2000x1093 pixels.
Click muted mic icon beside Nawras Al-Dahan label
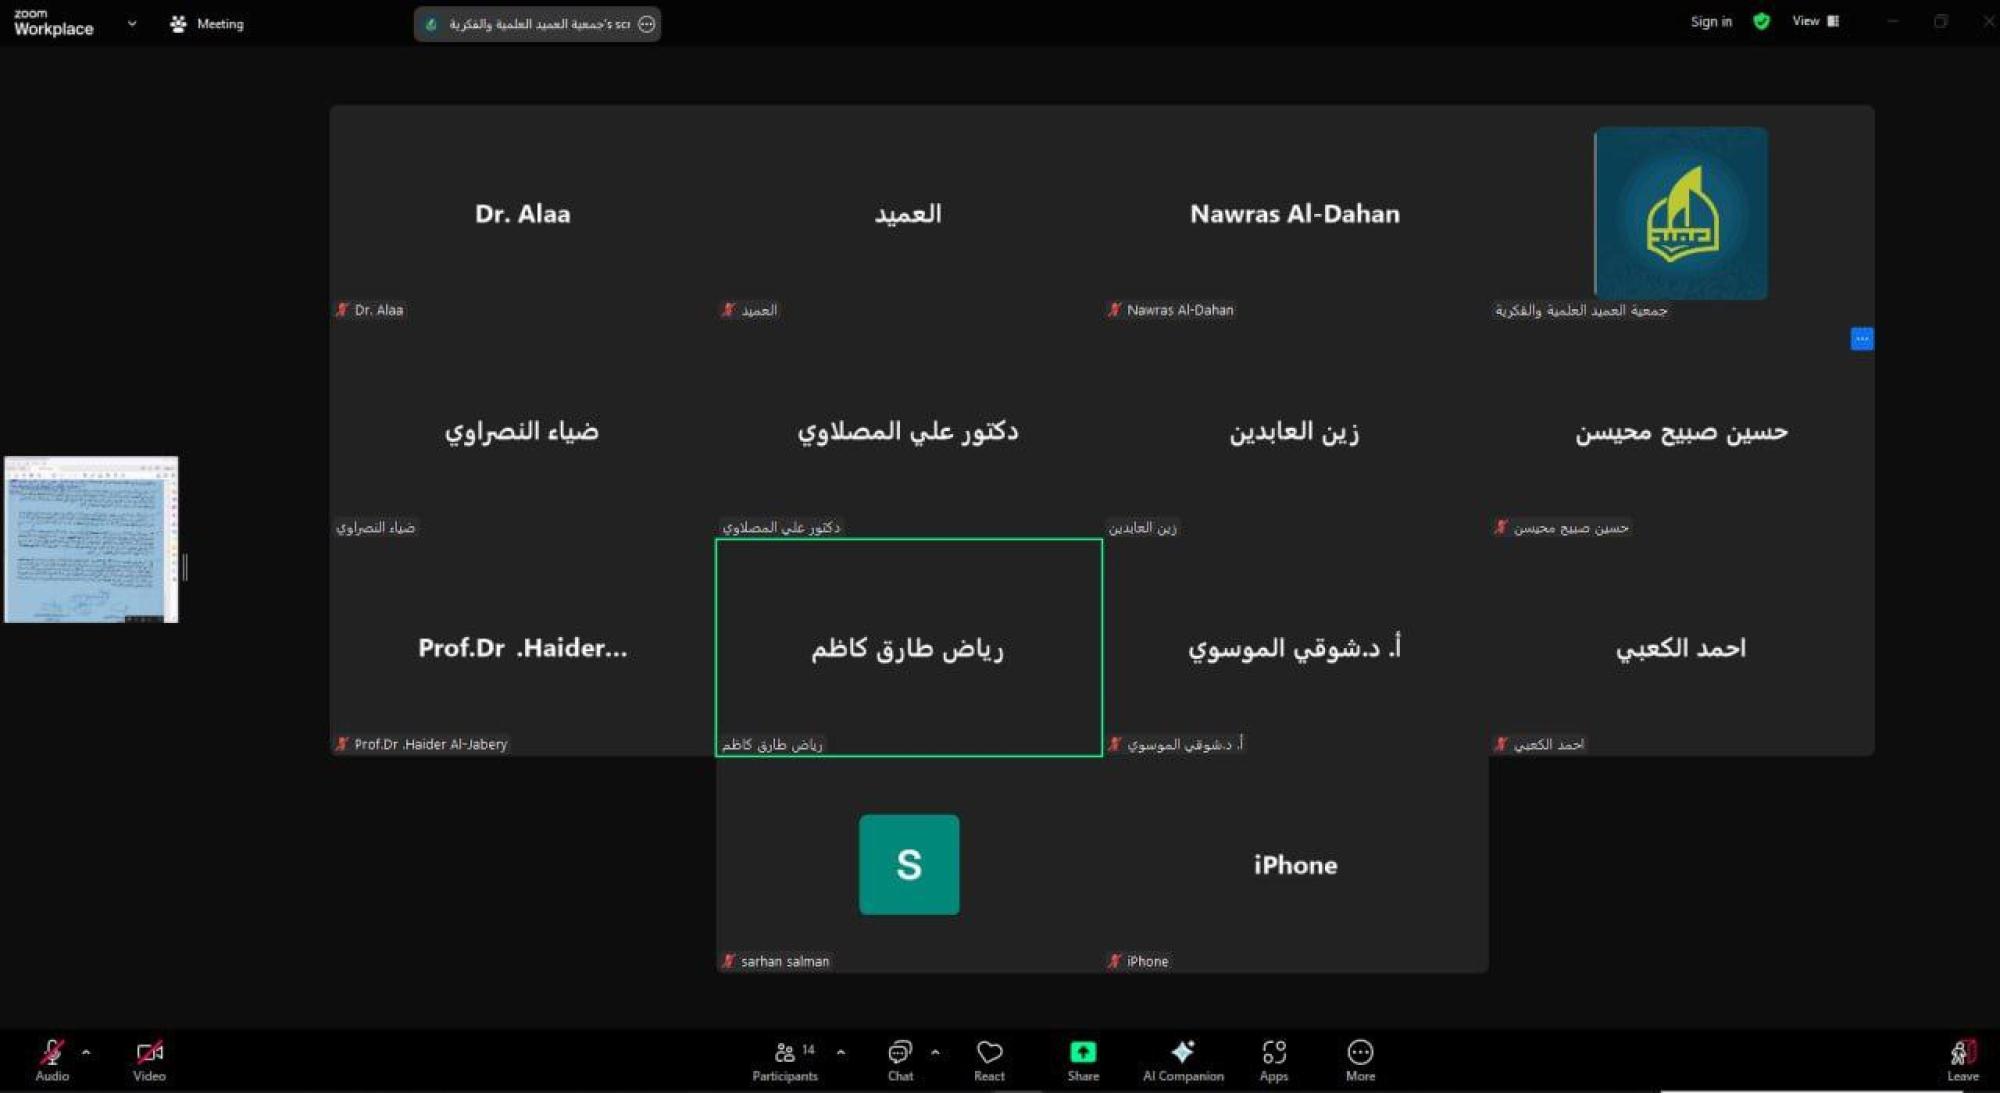[x=1115, y=310]
